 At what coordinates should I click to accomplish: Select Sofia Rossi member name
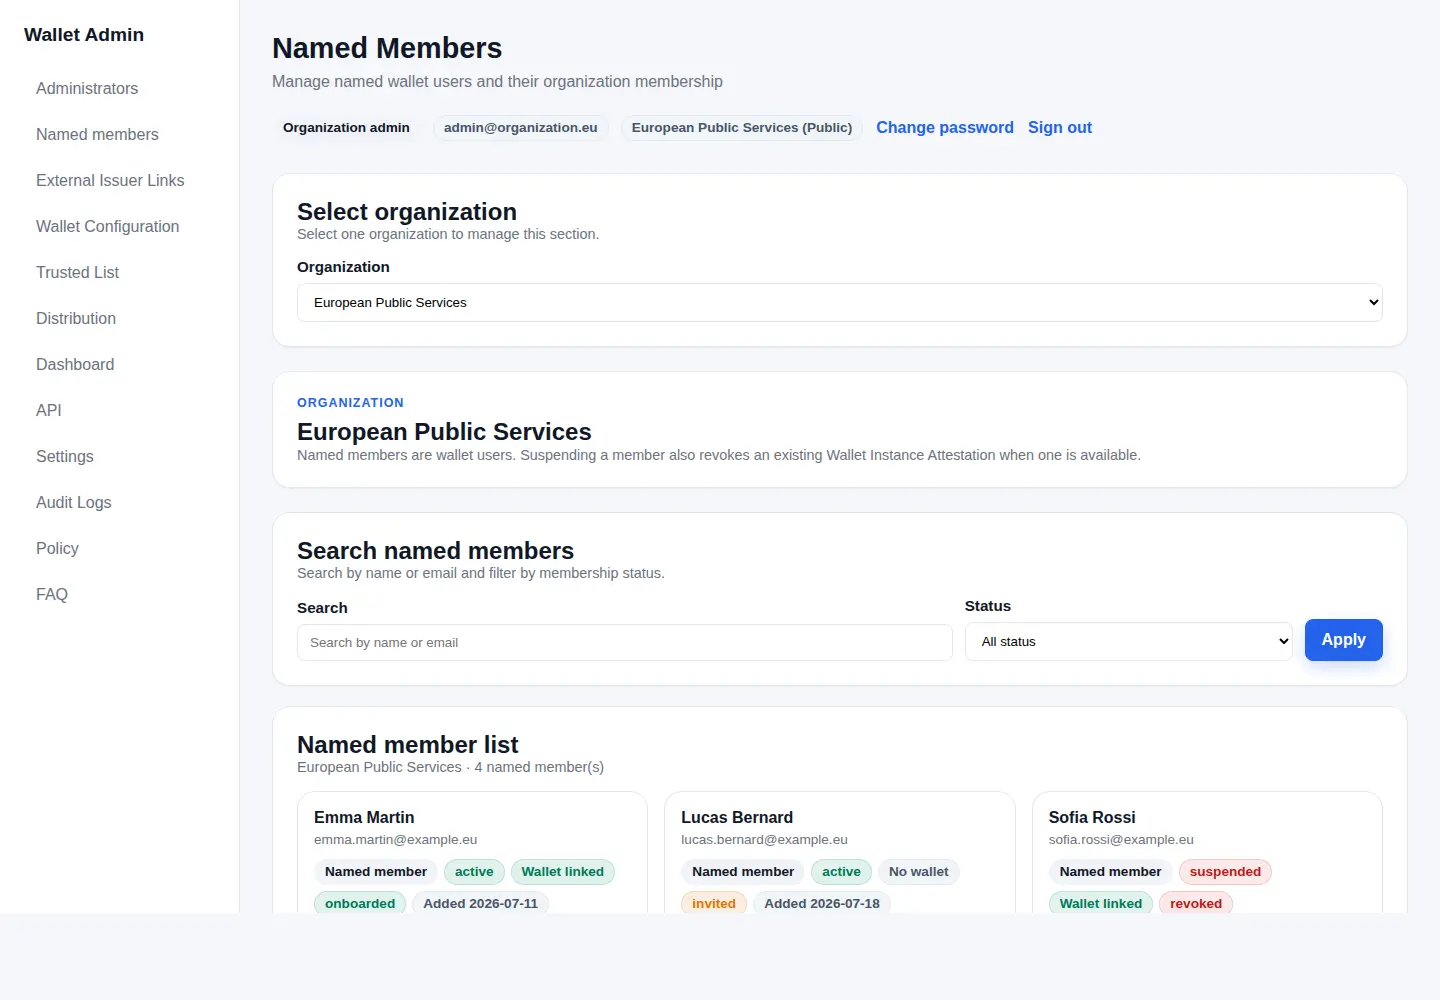pos(1092,817)
